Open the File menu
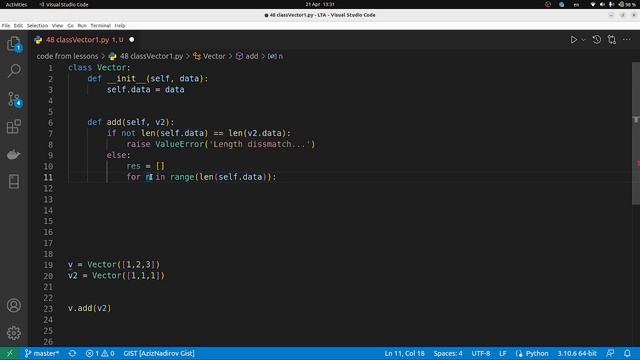The height and width of the screenshot is (360, 640). click(x=6, y=26)
